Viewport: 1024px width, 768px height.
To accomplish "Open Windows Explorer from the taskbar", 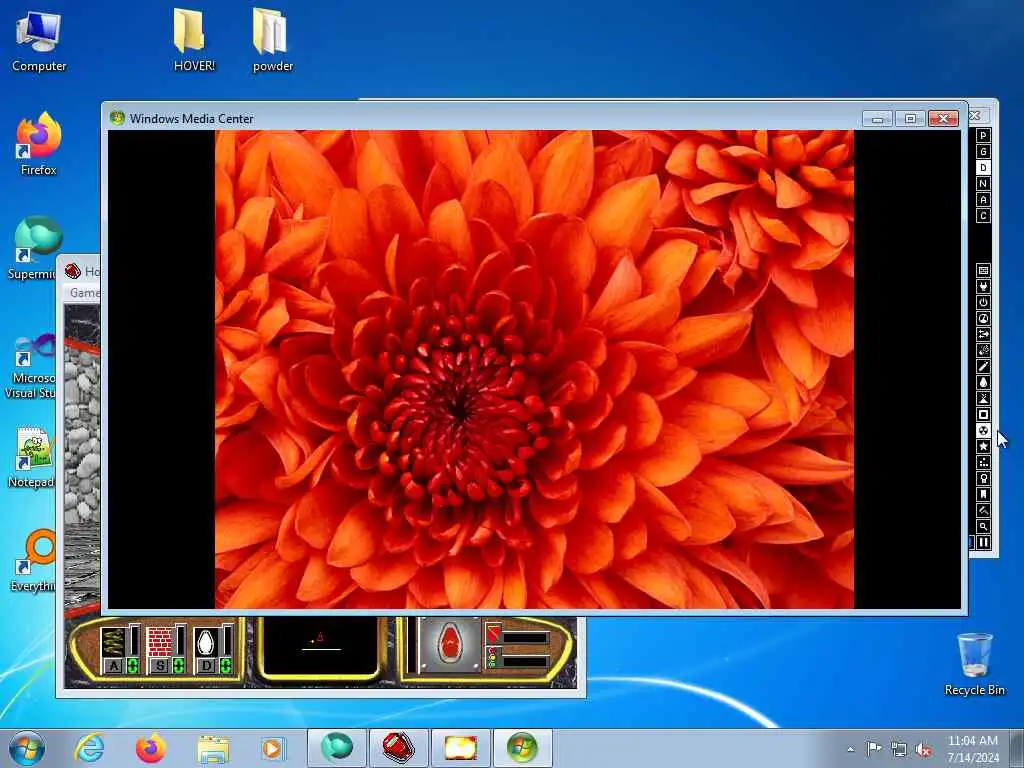I will tap(213, 749).
